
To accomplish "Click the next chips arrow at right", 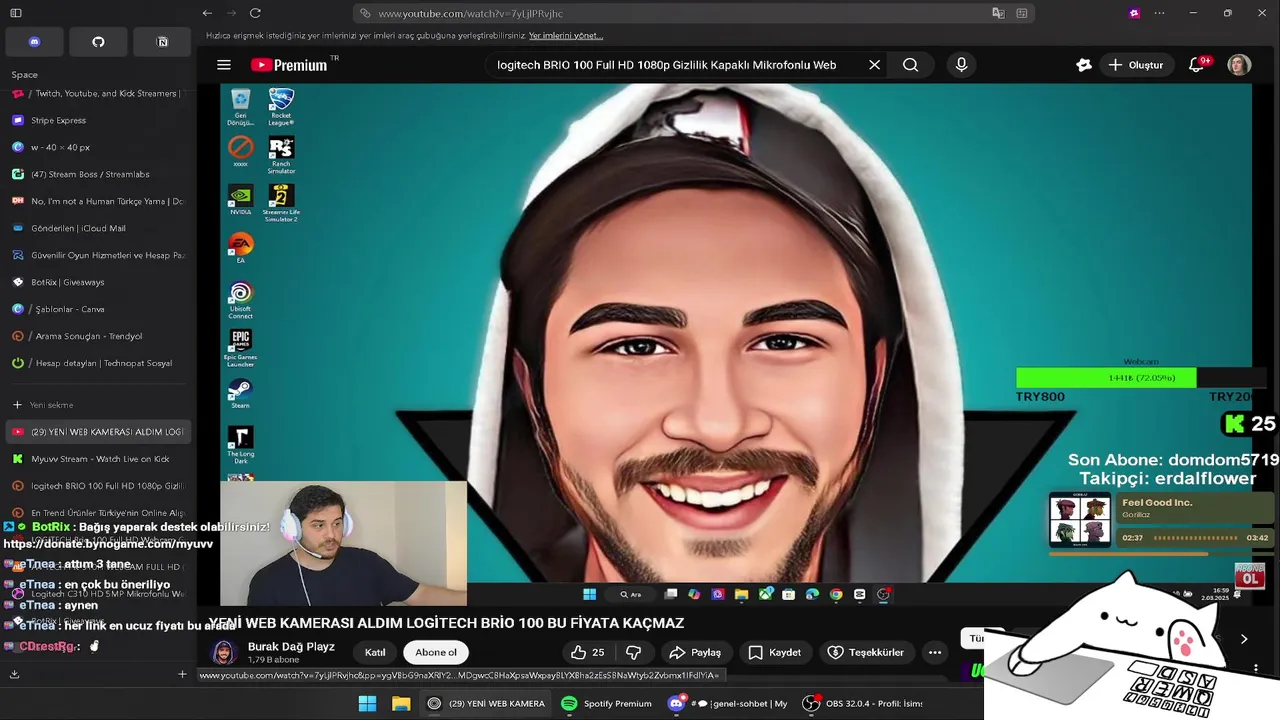I will pyautogui.click(x=1244, y=639).
